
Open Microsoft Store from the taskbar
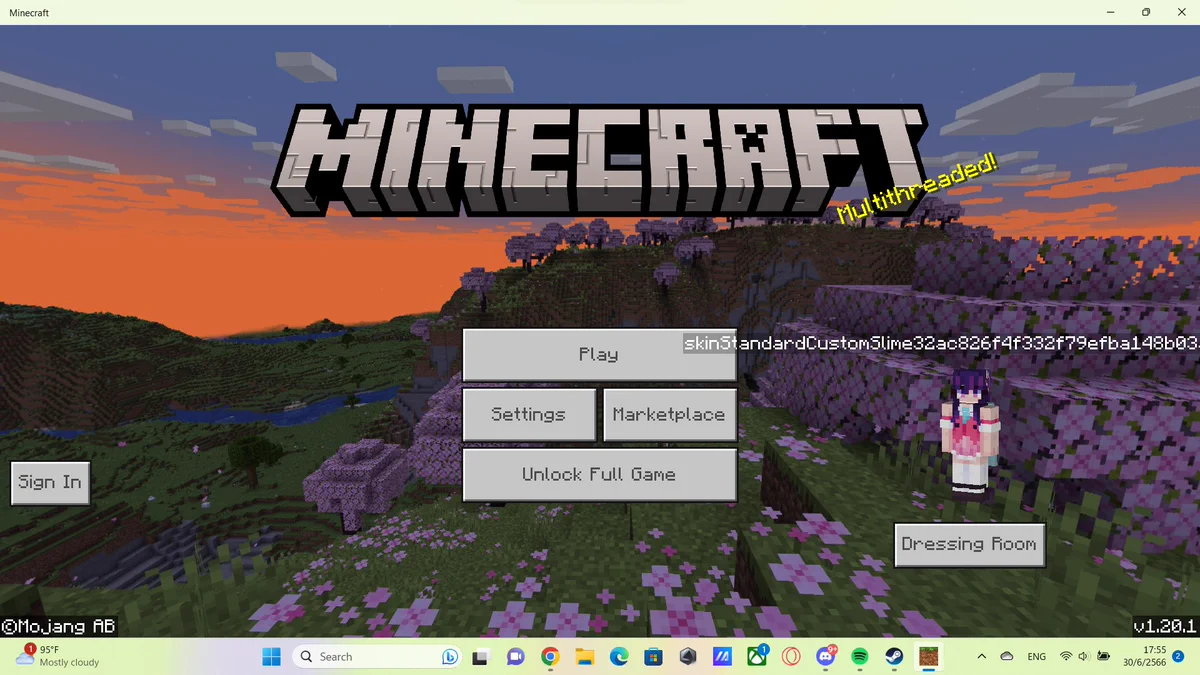tap(653, 656)
